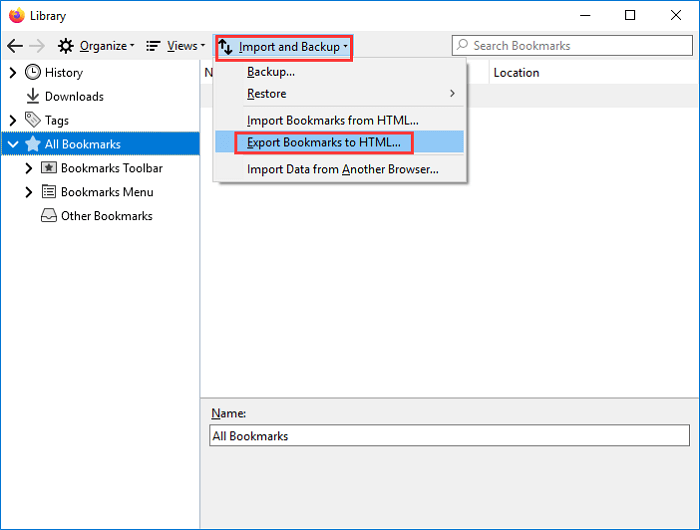Image resolution: width=700 pixels, height=530 pixels.
Task: Click the back arrow navigation icon
Action: point(15,46)
